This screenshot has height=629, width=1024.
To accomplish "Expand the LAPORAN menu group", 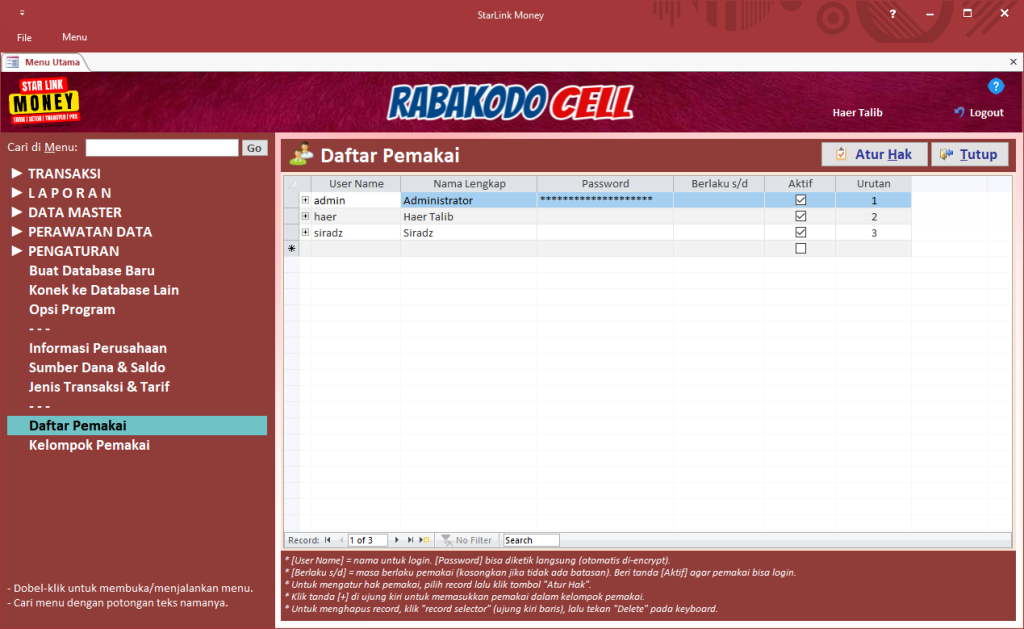I will [x=17, y=193].
